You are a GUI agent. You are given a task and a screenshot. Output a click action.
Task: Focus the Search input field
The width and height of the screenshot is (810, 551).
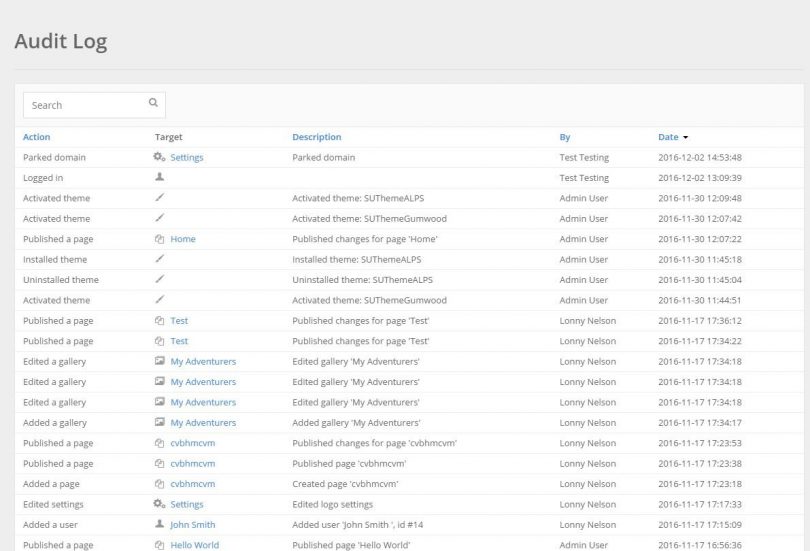pos(85,105)
